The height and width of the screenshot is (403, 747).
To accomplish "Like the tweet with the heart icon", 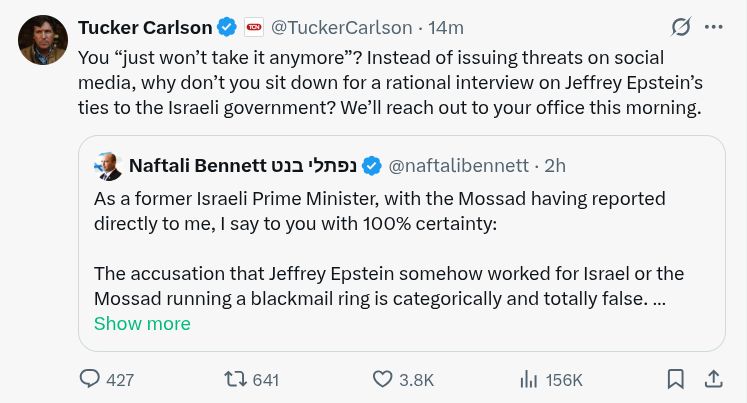I will 382,379.
